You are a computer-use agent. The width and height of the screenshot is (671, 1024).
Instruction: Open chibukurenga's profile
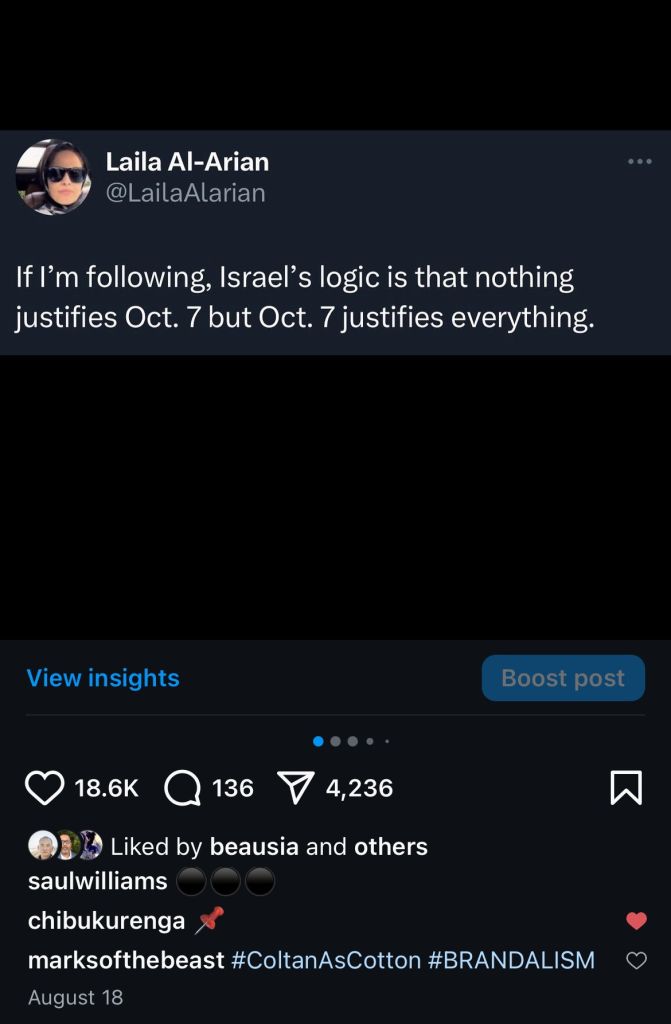point(106,921)
